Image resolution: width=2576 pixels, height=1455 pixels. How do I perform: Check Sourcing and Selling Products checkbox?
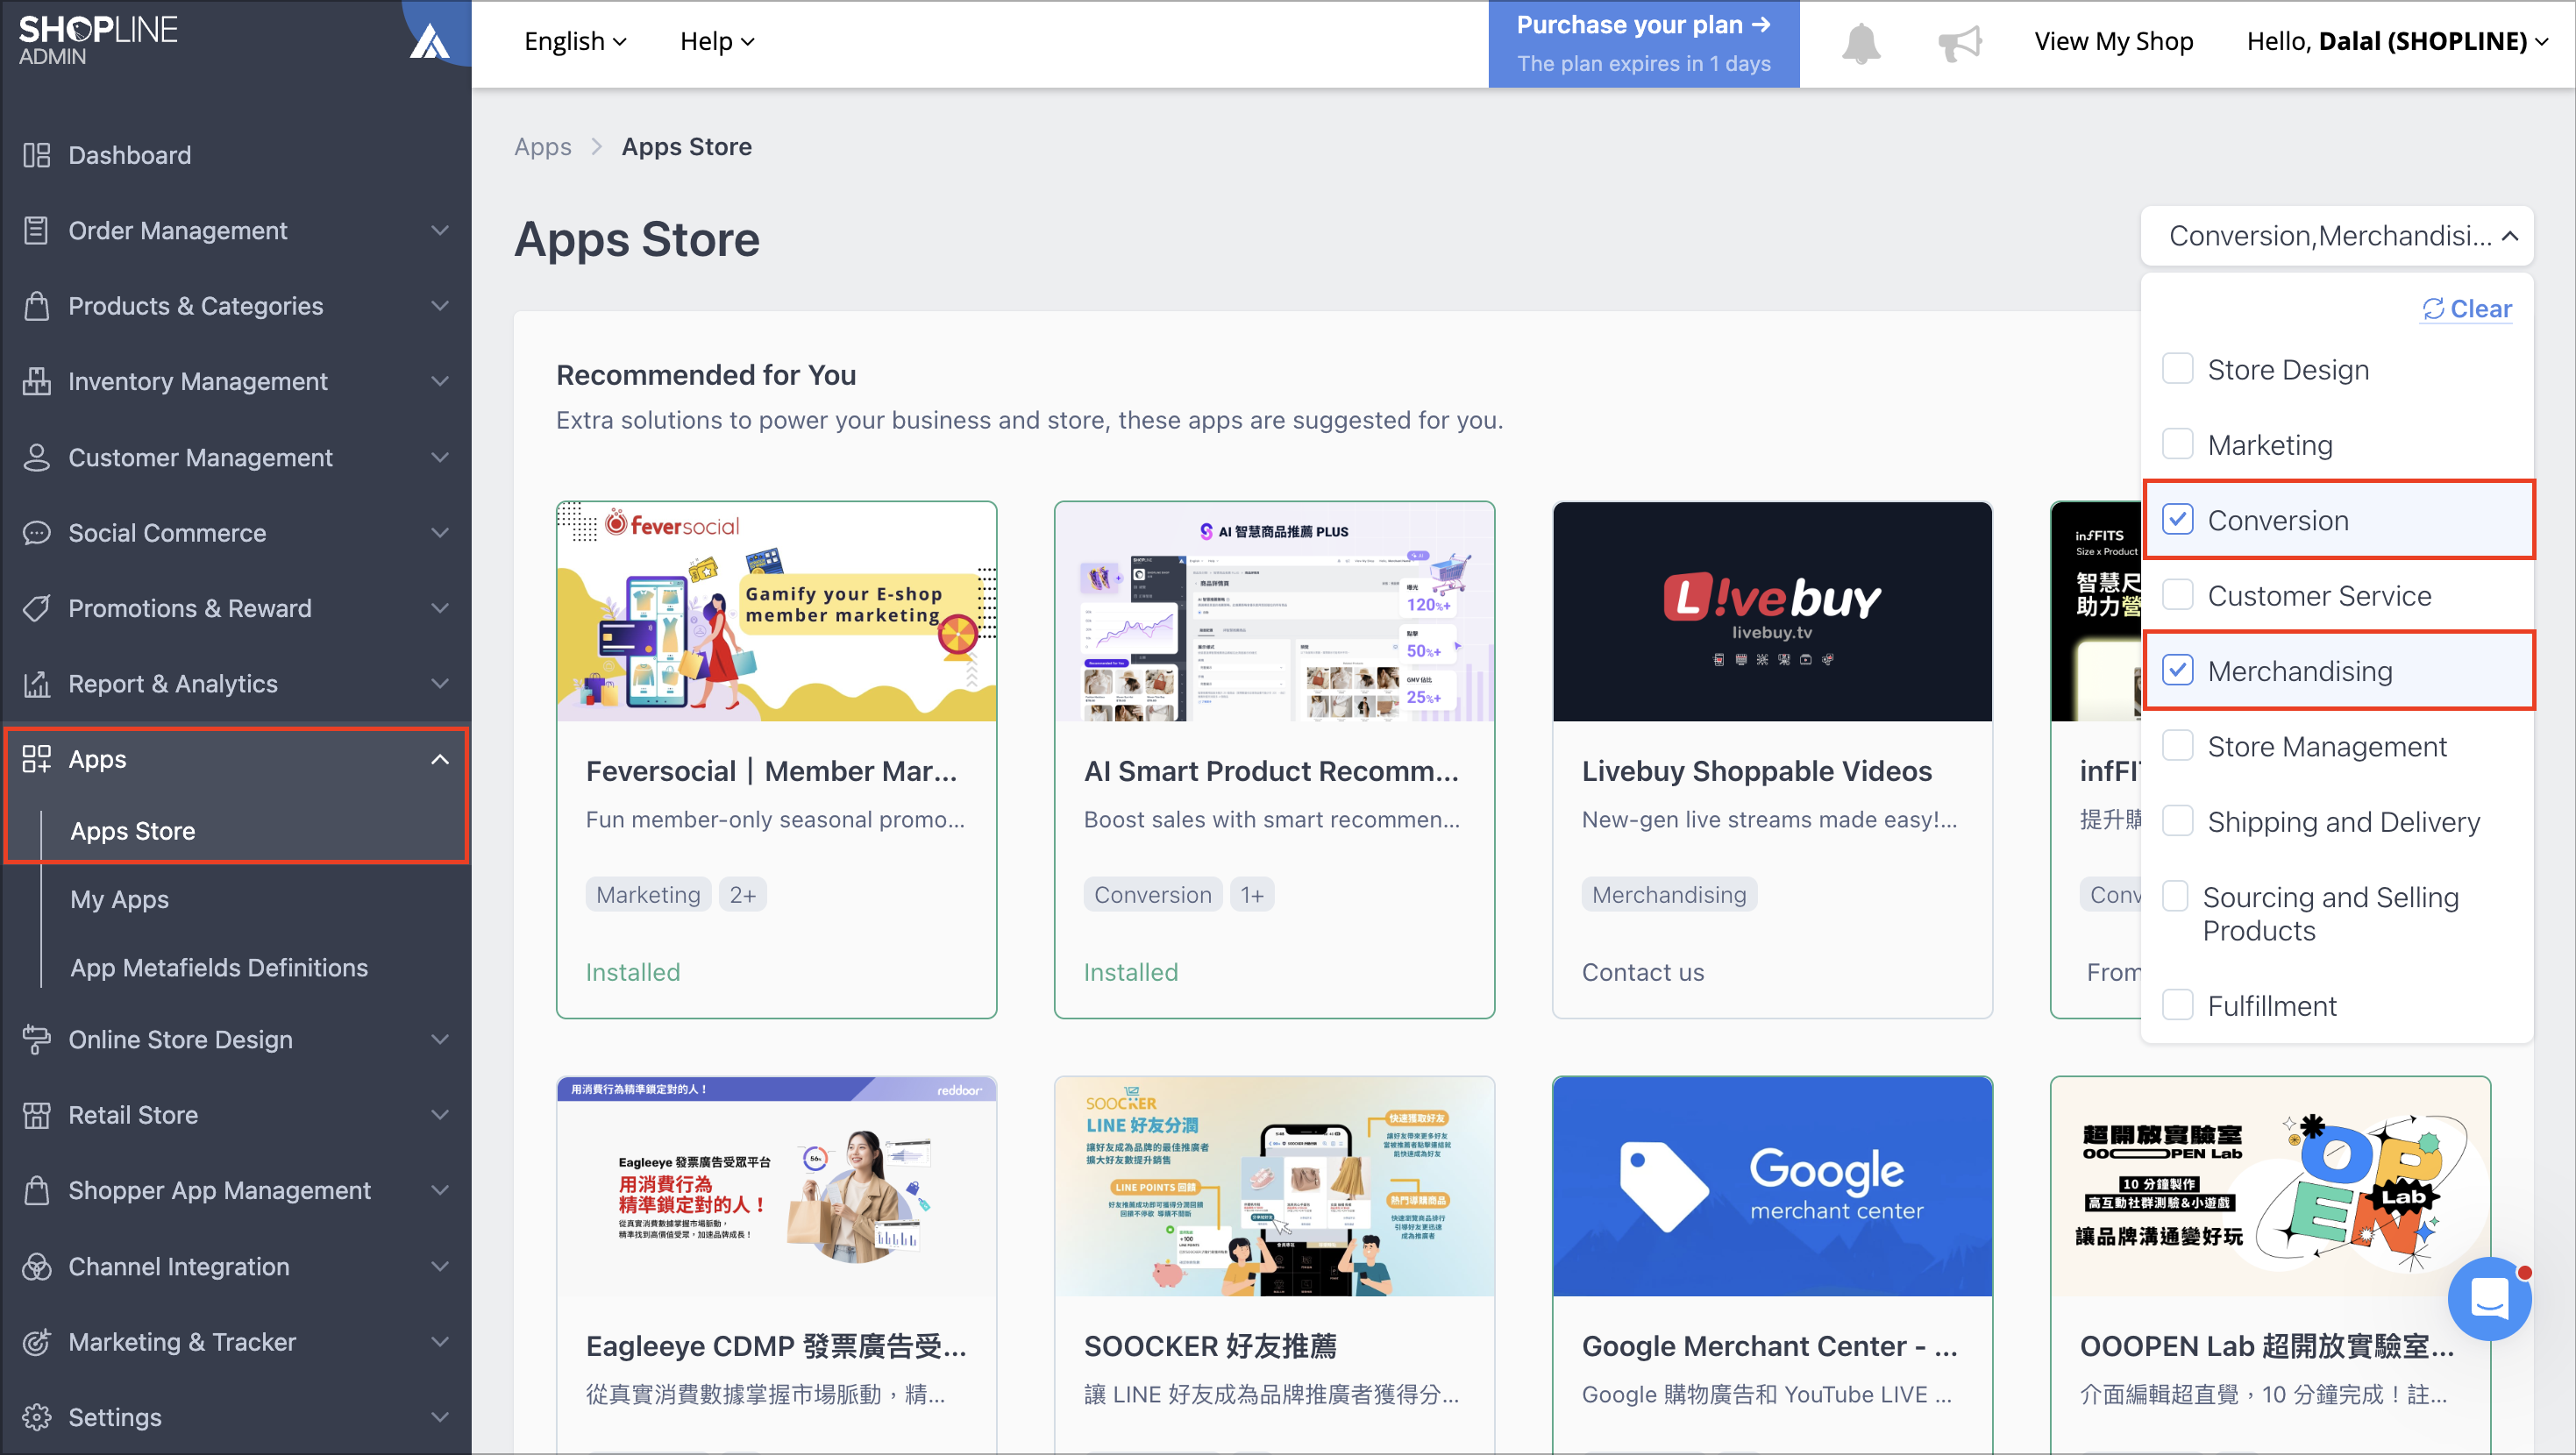click(x=2175, y=896)
